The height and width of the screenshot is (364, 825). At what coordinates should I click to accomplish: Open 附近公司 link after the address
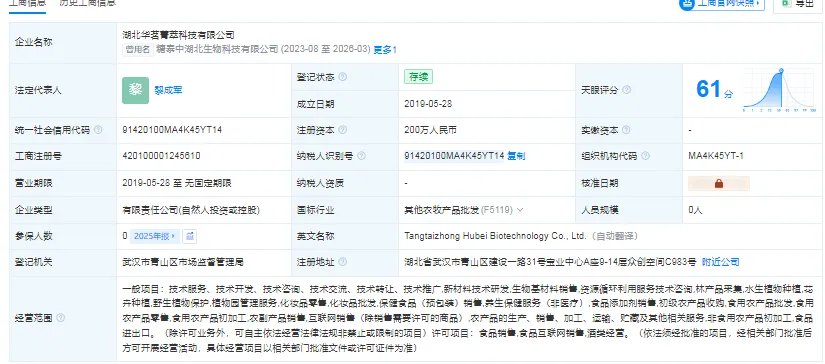(720, 262)
